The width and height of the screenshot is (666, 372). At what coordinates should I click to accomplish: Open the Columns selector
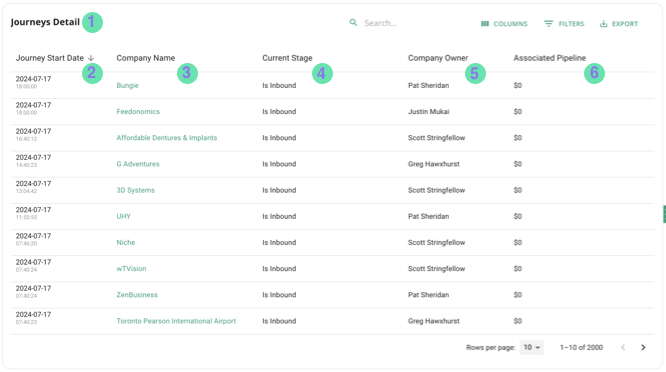coord(504,24)
